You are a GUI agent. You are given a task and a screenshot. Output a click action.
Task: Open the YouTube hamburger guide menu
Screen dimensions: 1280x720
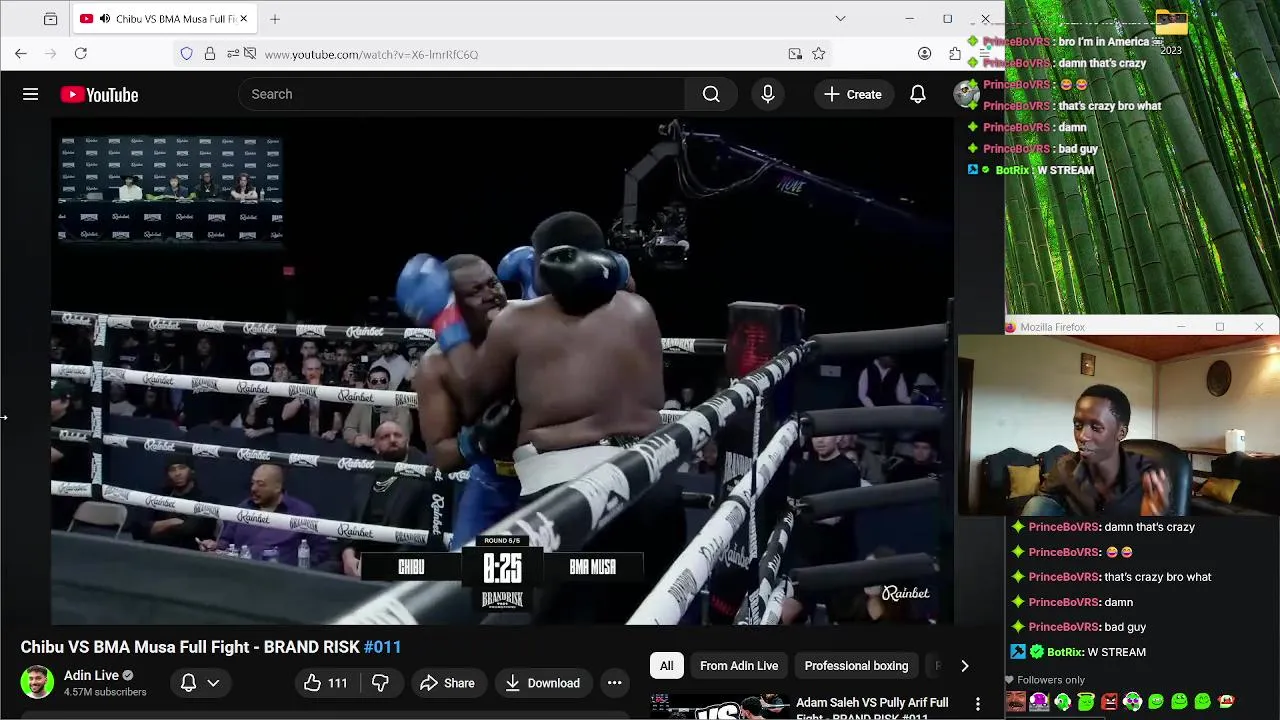click(x=31, y=94)
